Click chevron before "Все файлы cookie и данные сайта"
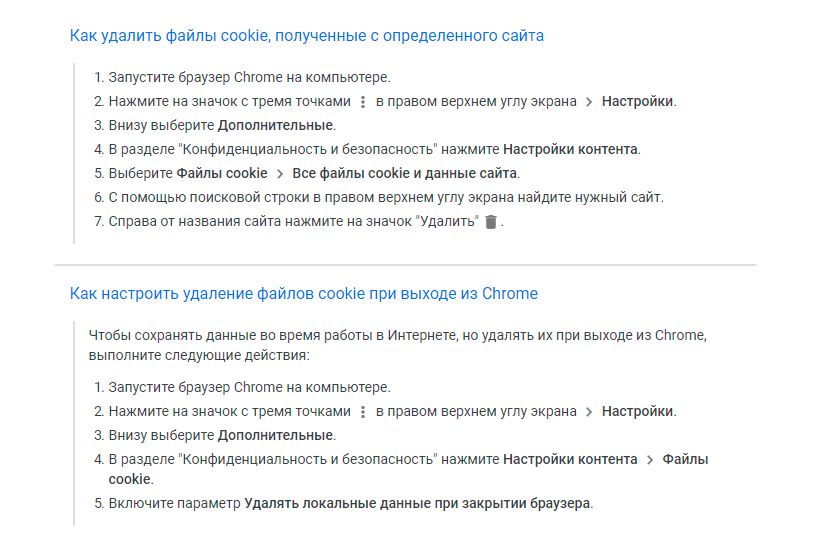This screenshot has height=545, width=815. click(x=280, y=174)
